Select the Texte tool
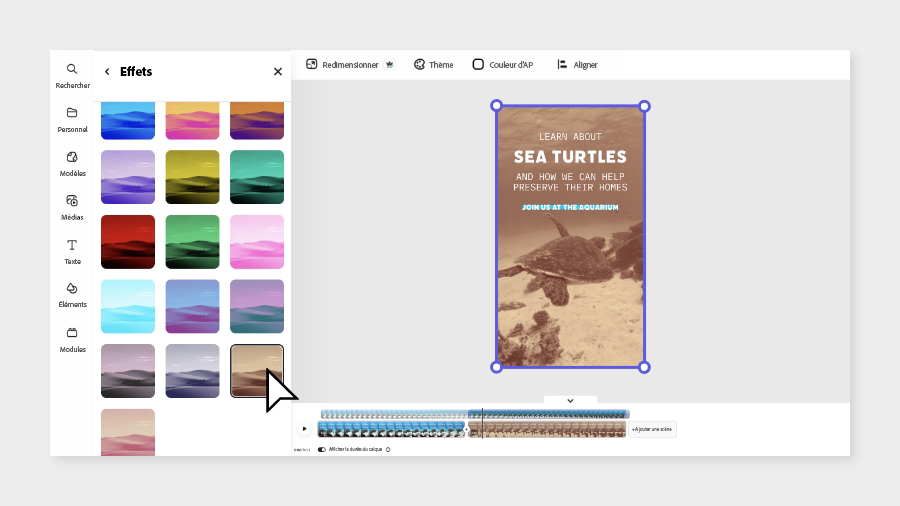The height and width of the screenshot is (506, 900). [x=72, y=251]
